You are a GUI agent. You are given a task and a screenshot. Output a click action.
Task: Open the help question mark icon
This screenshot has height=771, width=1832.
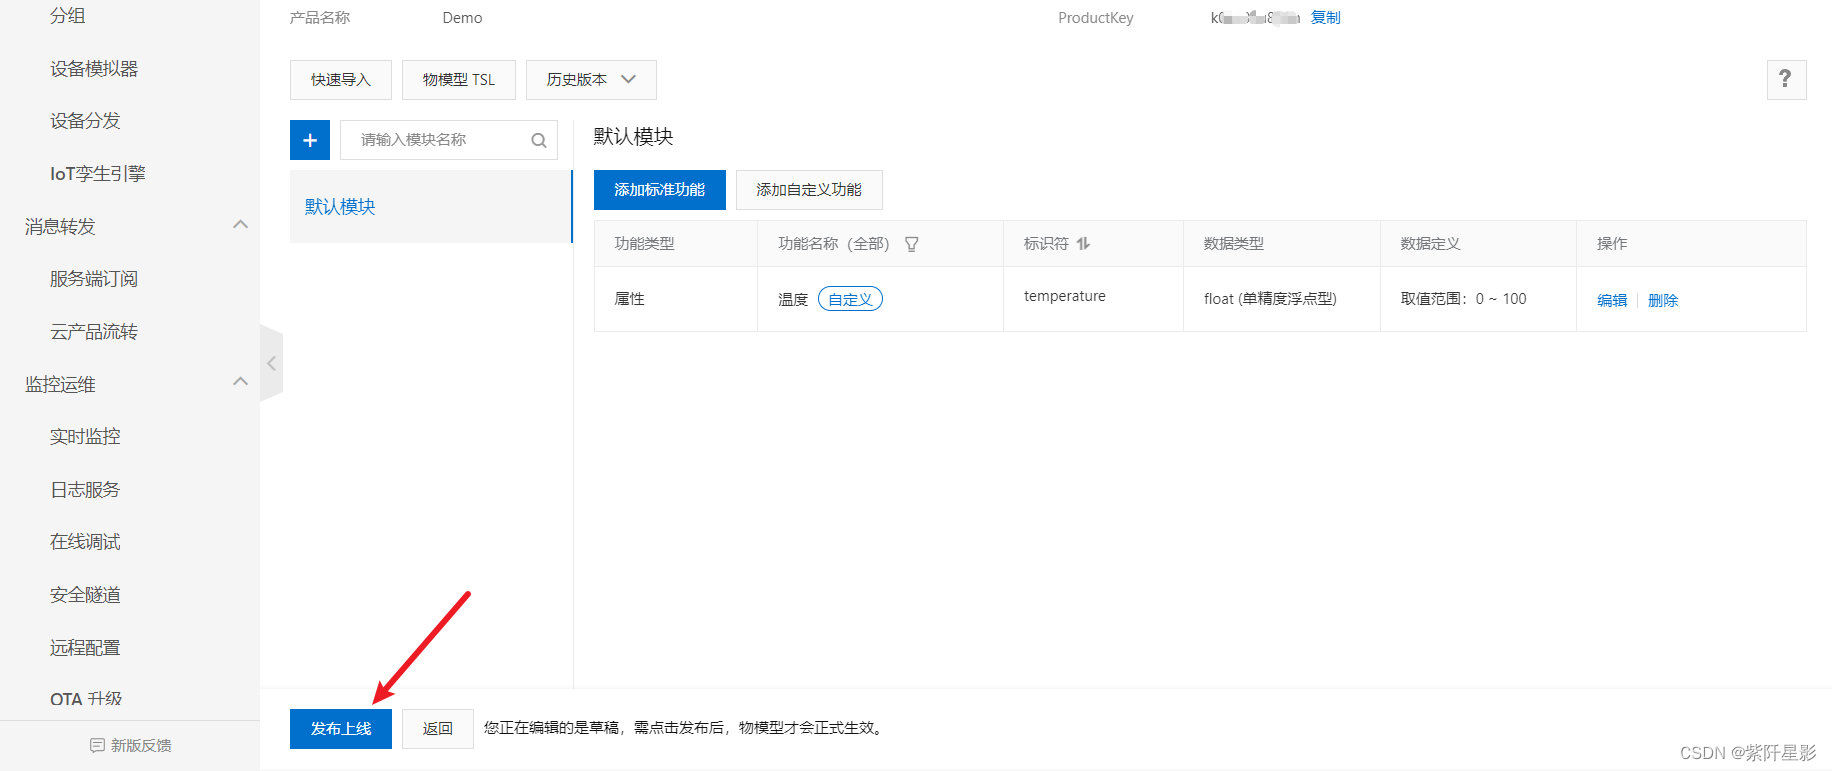[1786, 79]
